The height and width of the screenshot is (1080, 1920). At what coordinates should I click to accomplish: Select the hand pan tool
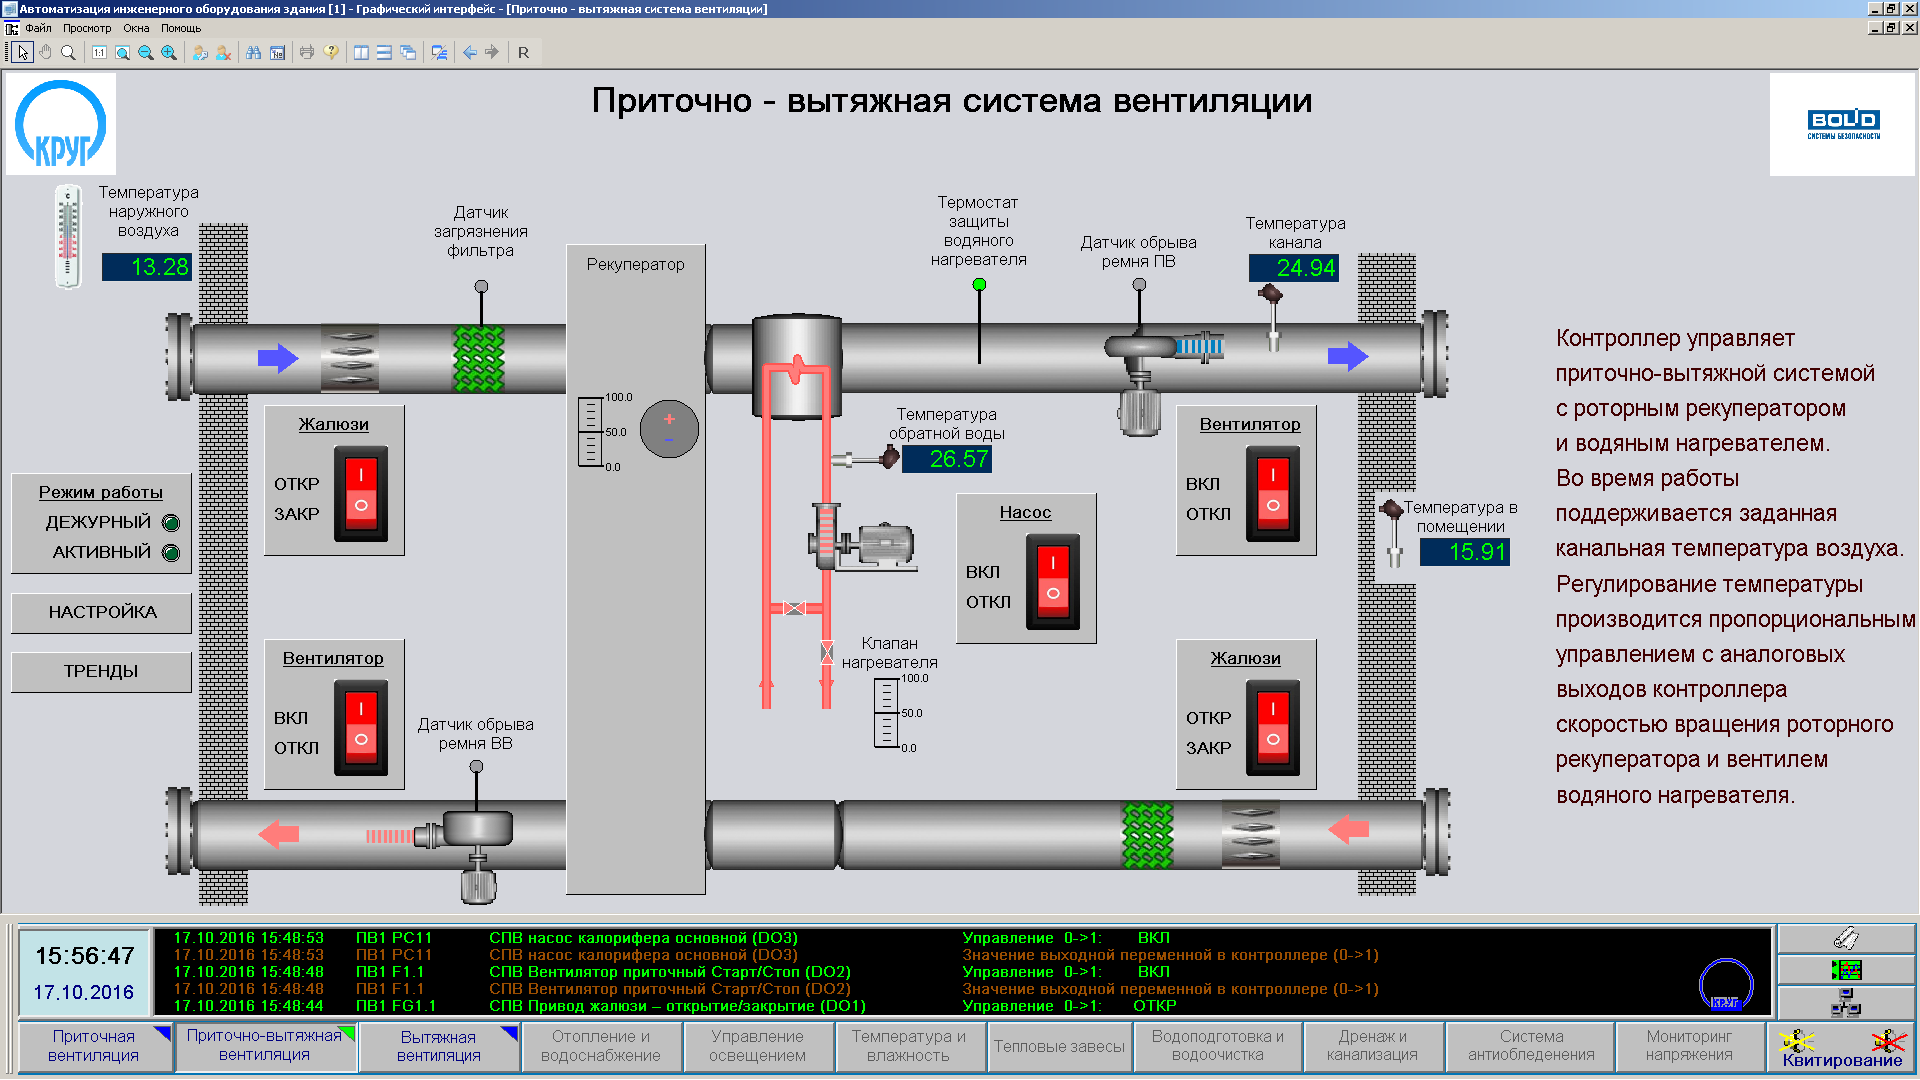(x=45, y=53)
